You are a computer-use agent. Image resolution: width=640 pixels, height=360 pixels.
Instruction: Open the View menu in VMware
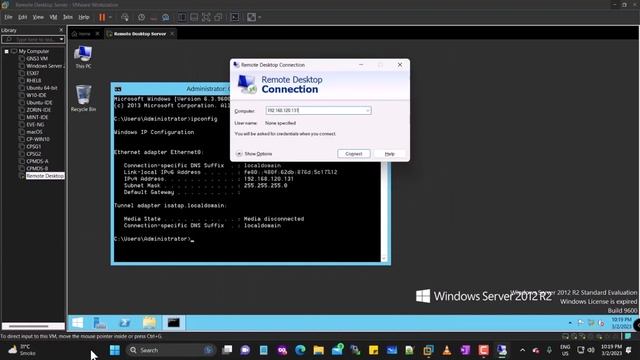(38, 17)
